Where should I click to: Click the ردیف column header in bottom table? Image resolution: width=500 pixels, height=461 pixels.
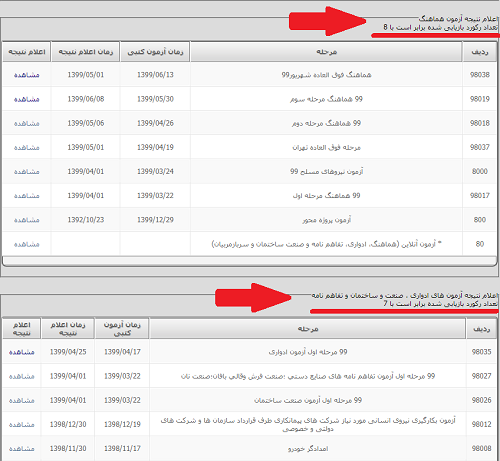pos(482,329)
